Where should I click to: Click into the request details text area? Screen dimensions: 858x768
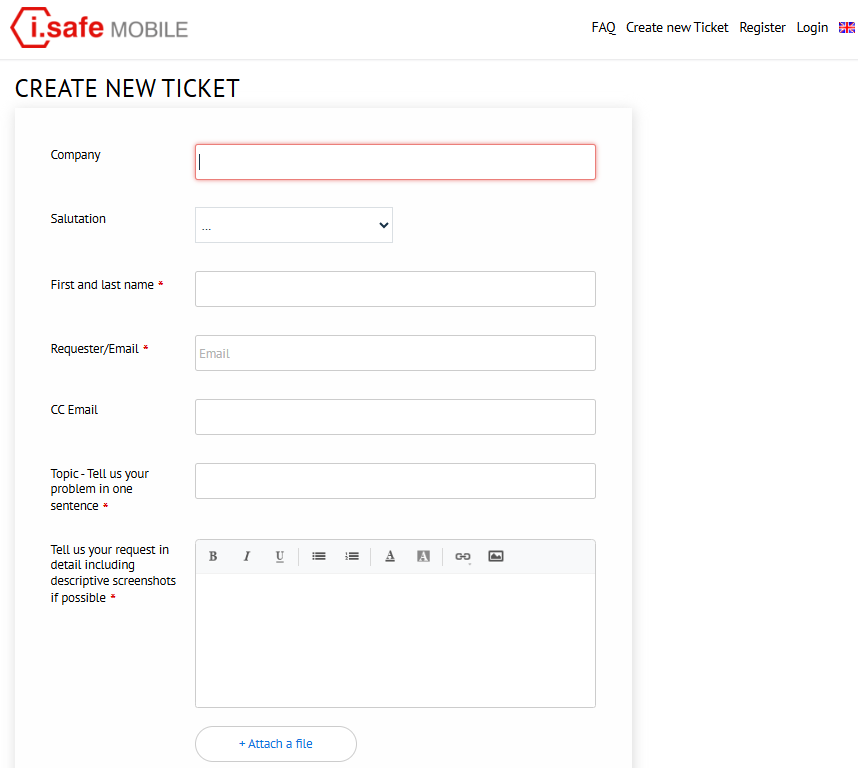tap(395, 640)
